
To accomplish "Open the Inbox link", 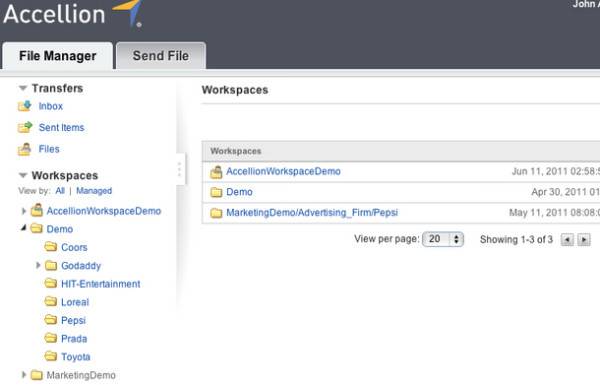I will [x=51, y=106].
